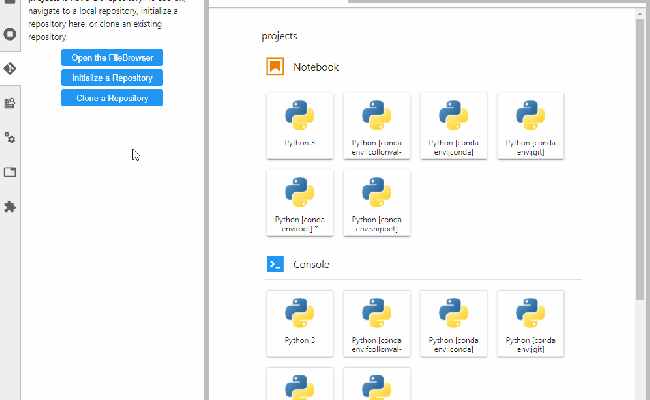Click the orange Notebook section icon
The height and width of the screenshot is (400, 650).
coord(275,66)
